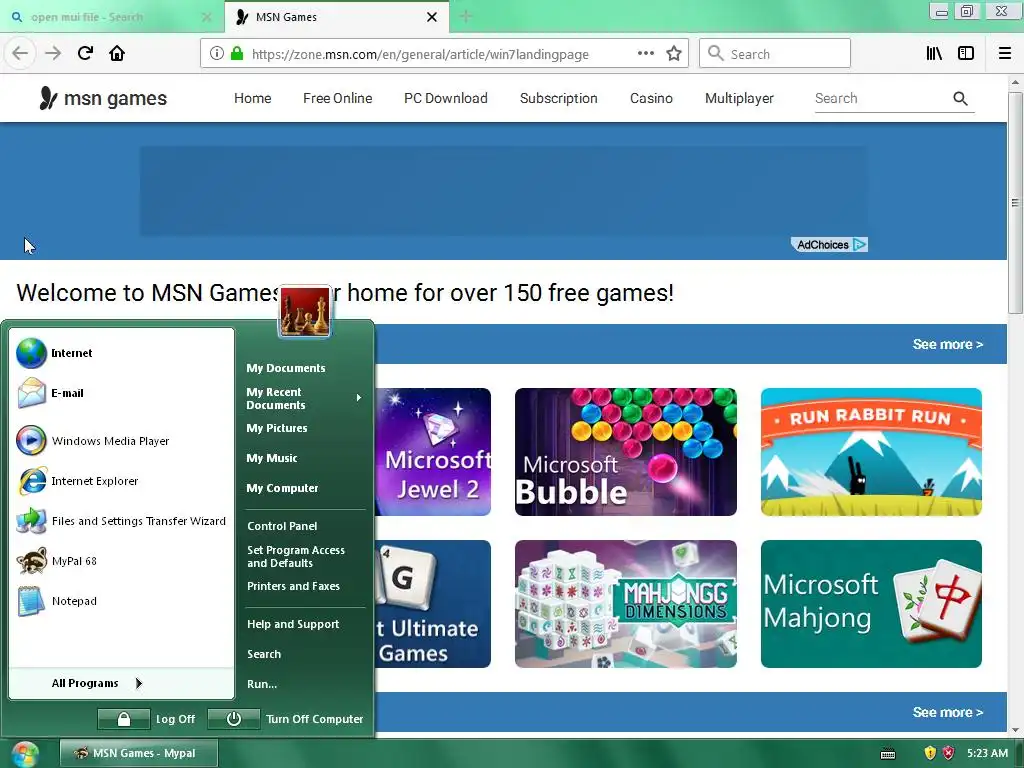Reload the page with the refresh icon
1024x768 pixels.
[85, 53]
